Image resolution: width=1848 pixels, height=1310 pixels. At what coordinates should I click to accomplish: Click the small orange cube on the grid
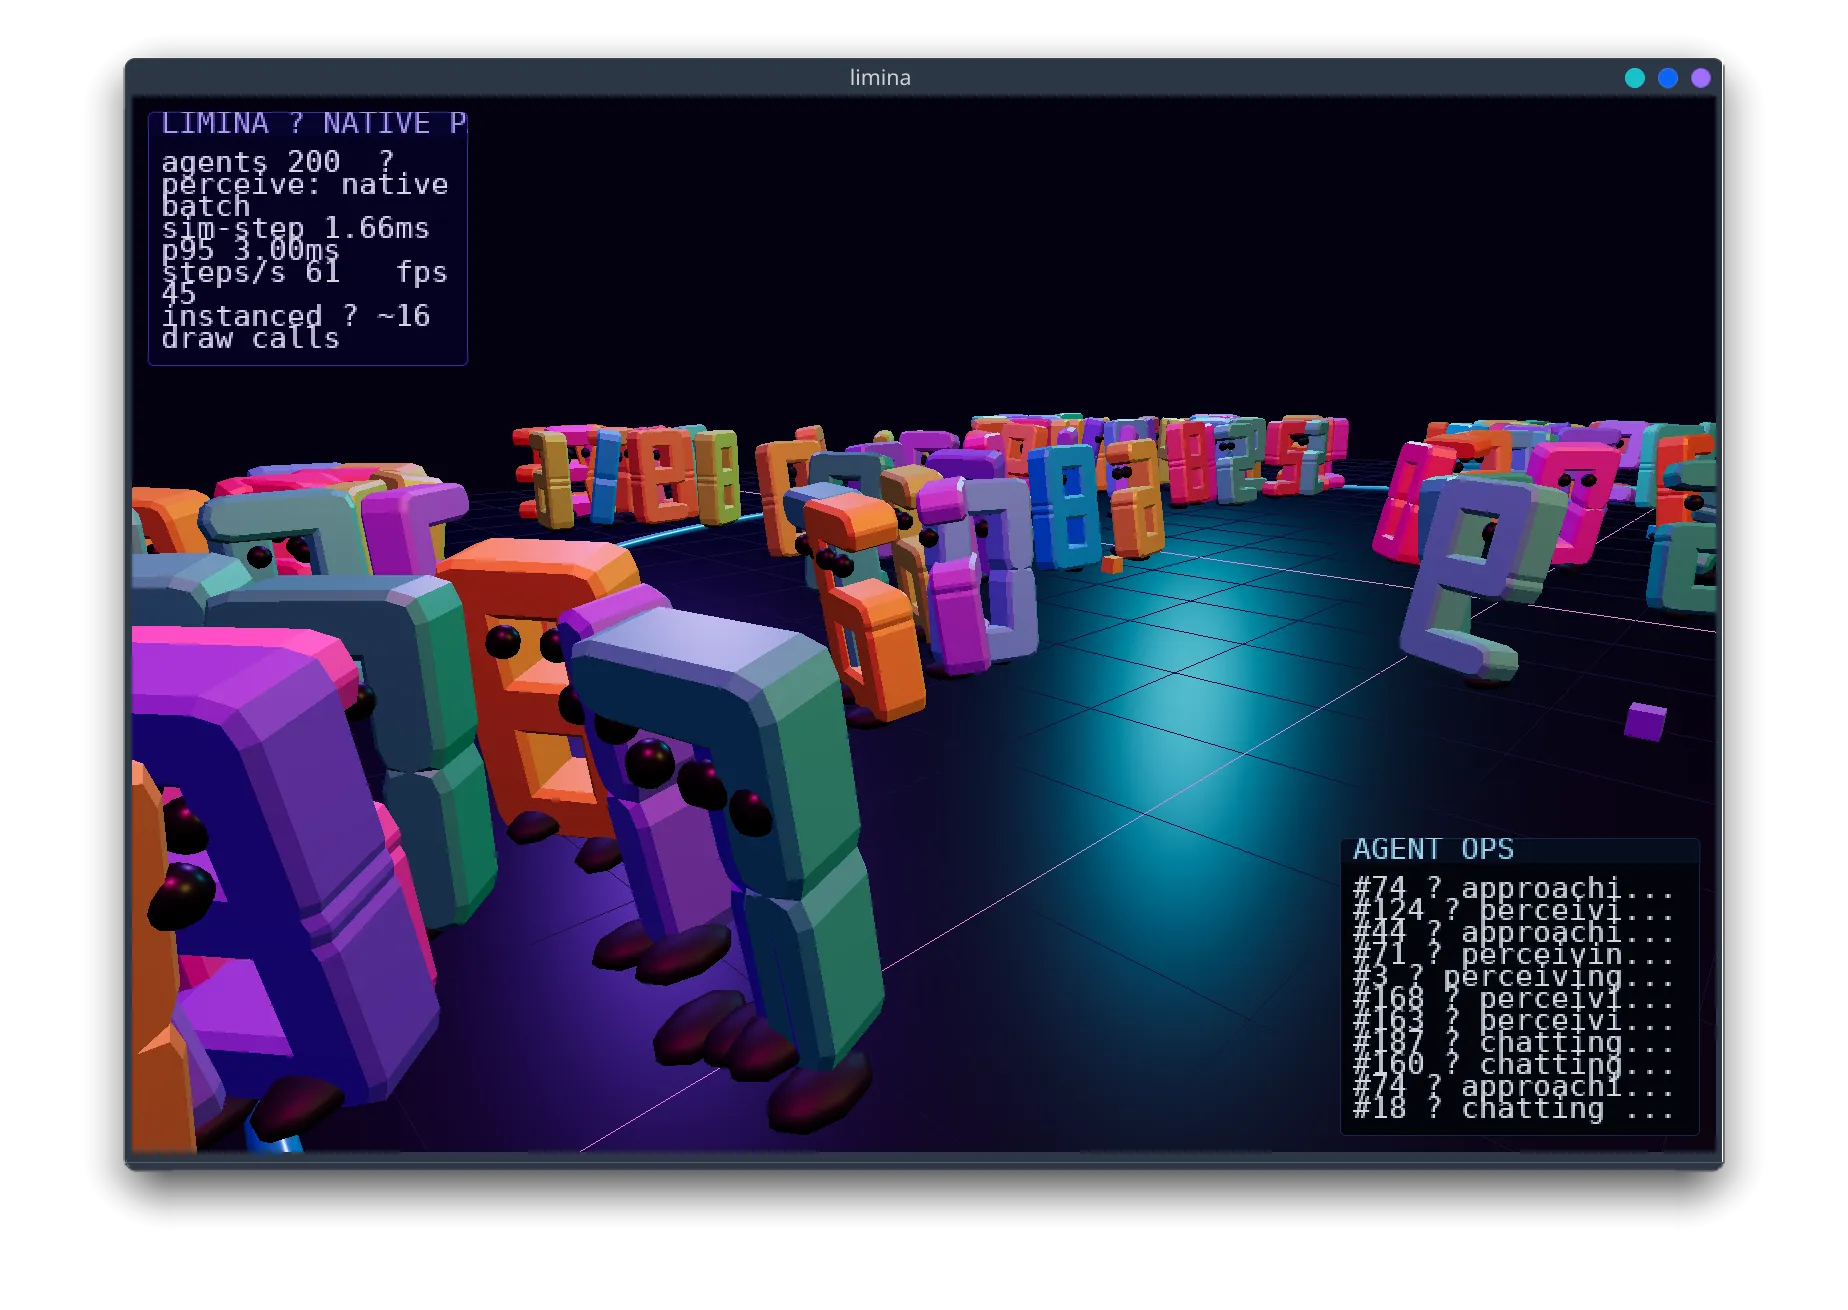click(1112, 565)
